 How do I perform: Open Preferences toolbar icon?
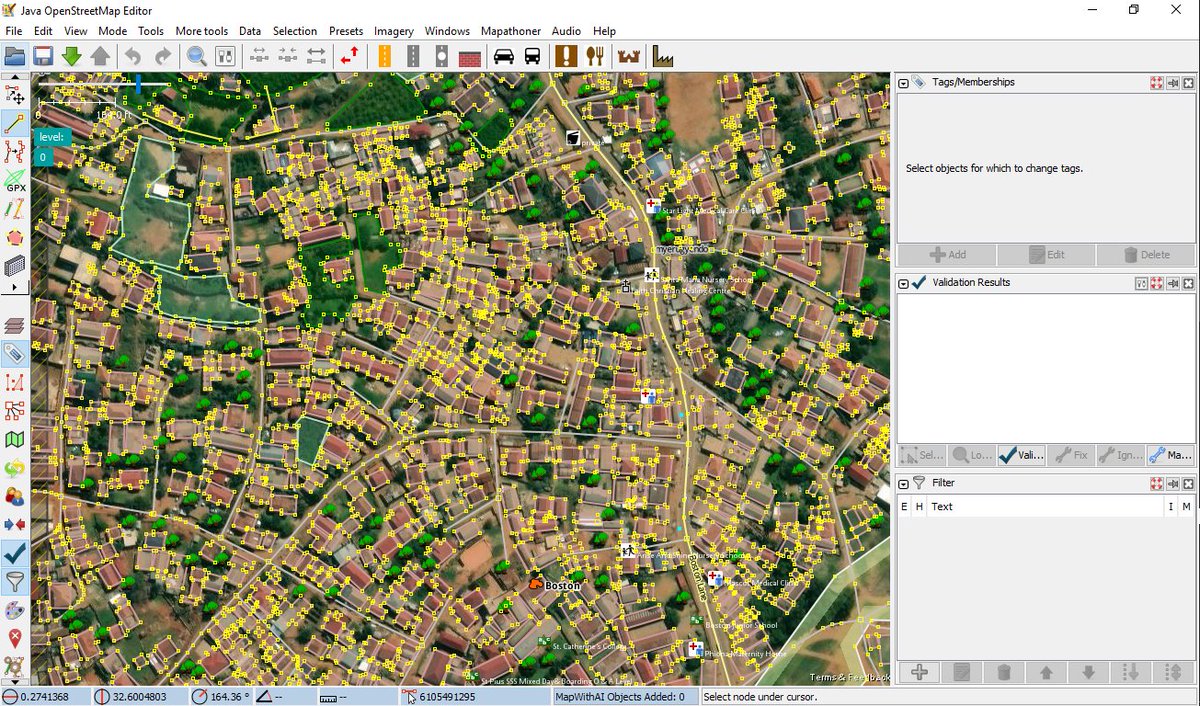coord(224,56)
